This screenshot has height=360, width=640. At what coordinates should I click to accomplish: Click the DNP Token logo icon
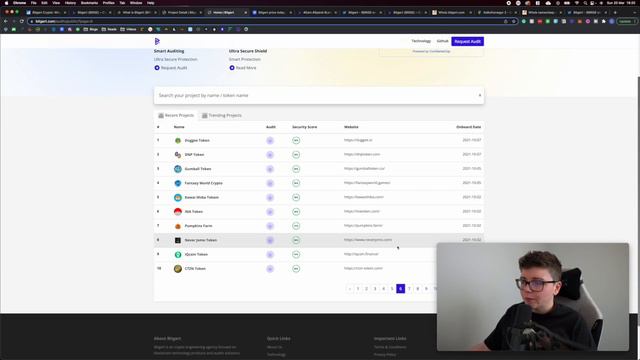pyautogui.click(x=178, y=155)
